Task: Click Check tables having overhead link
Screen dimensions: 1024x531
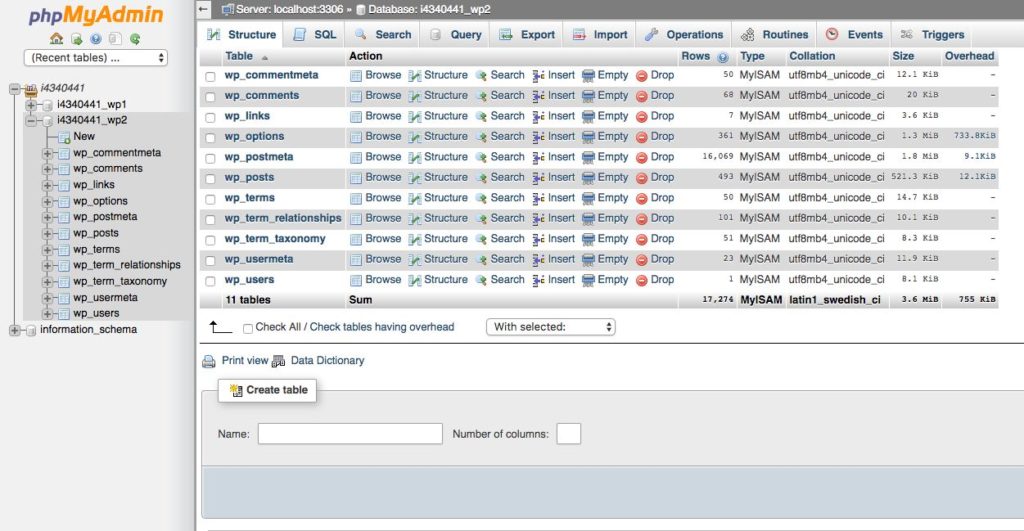Action: click(x=382, y=327)
